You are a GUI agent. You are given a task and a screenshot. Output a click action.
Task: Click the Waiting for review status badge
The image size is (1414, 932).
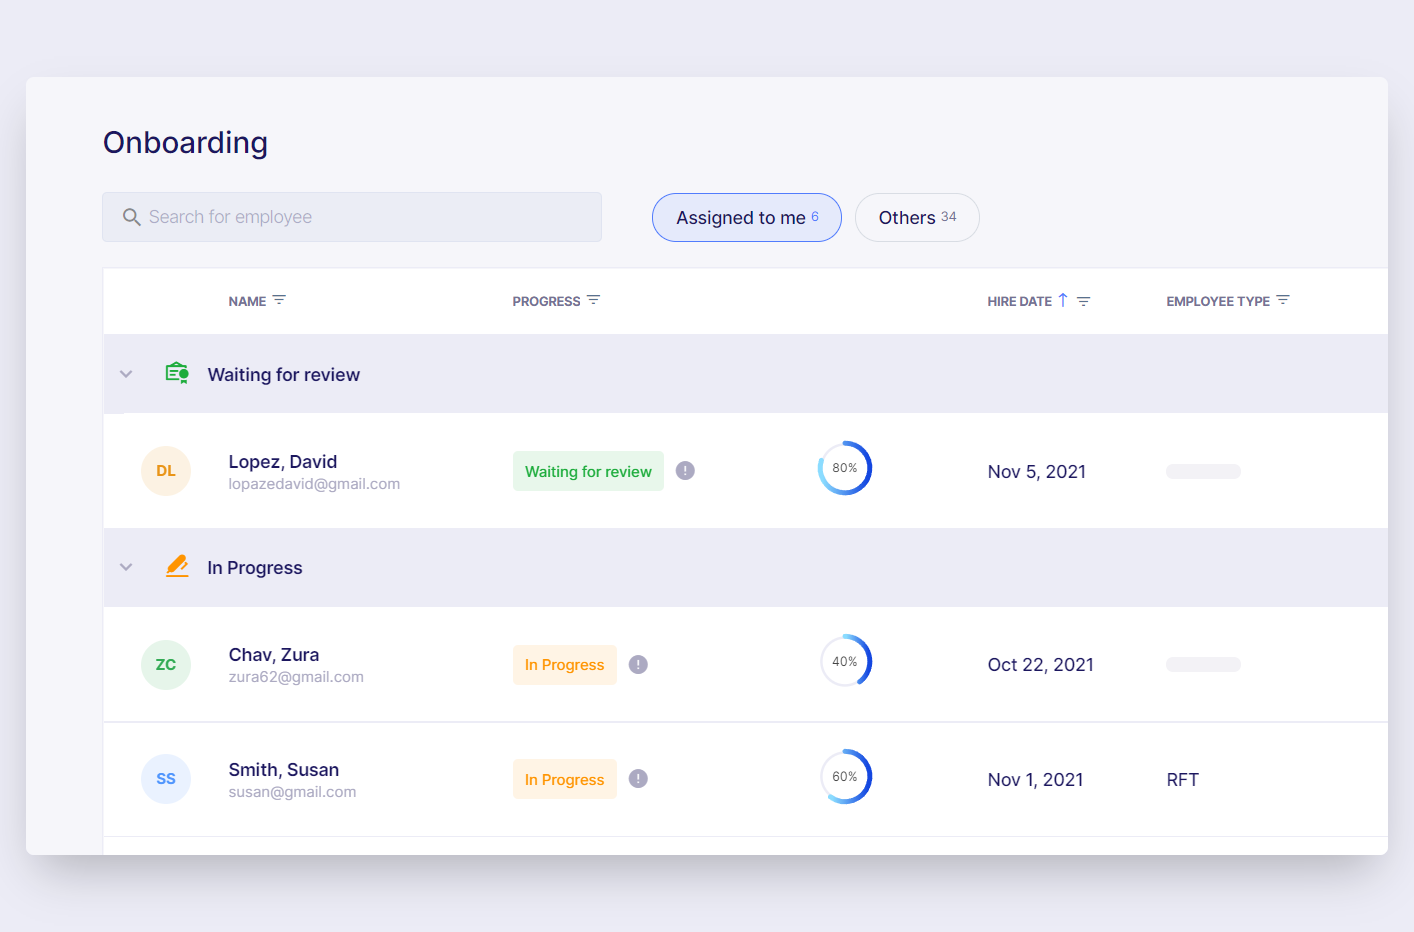pyautogui.click(x=588, y=471)
